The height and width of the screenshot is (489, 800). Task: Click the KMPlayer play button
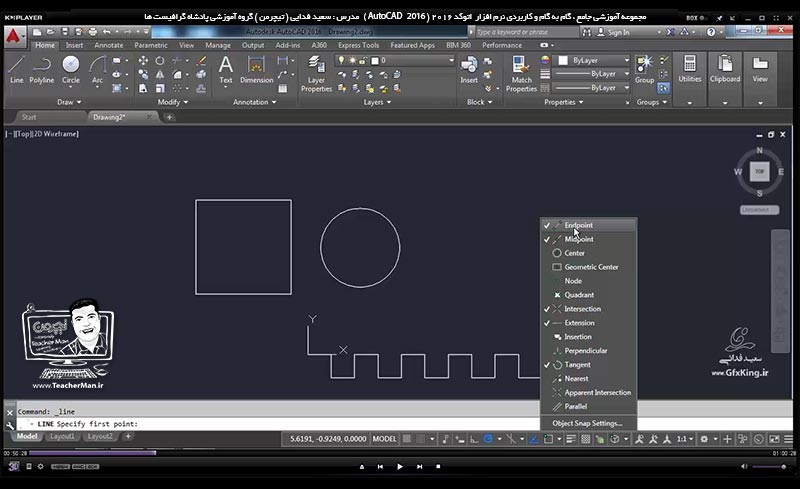click(399, 467)
